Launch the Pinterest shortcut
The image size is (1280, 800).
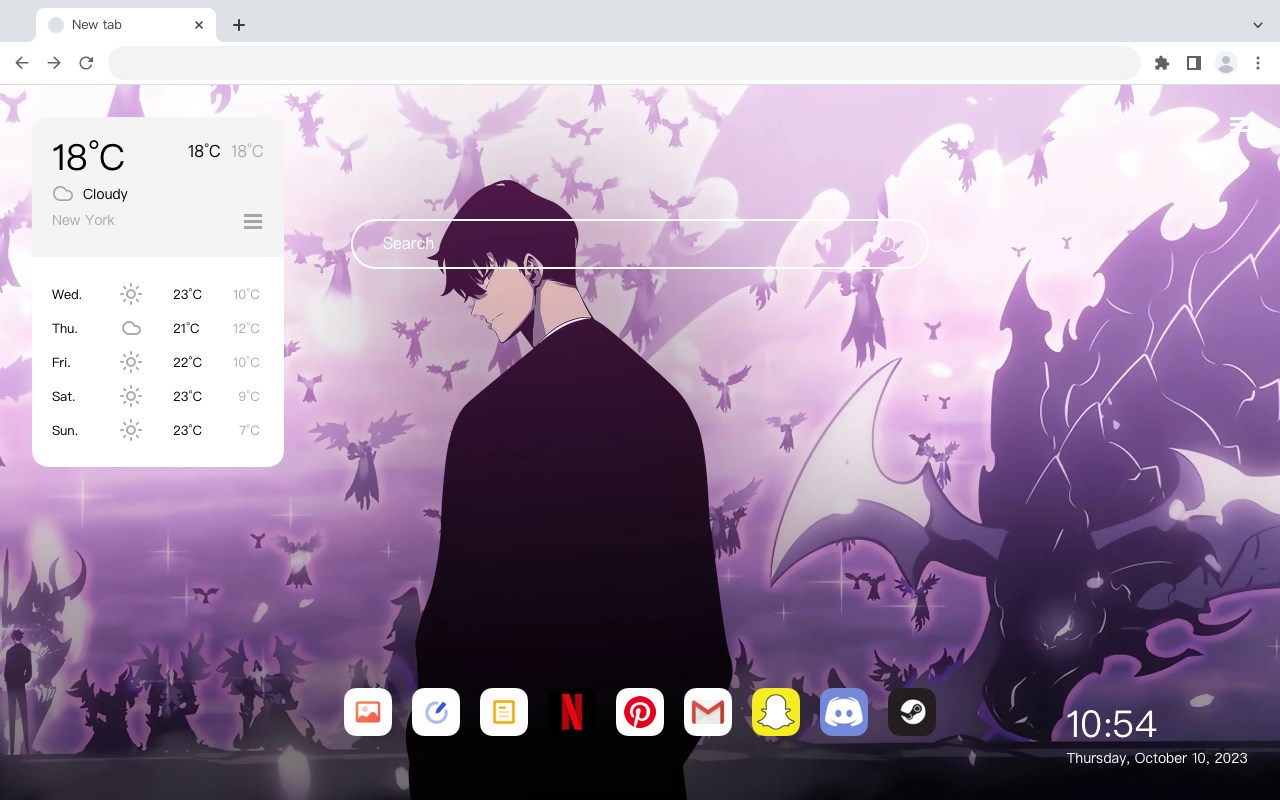(x=640, y=712)
